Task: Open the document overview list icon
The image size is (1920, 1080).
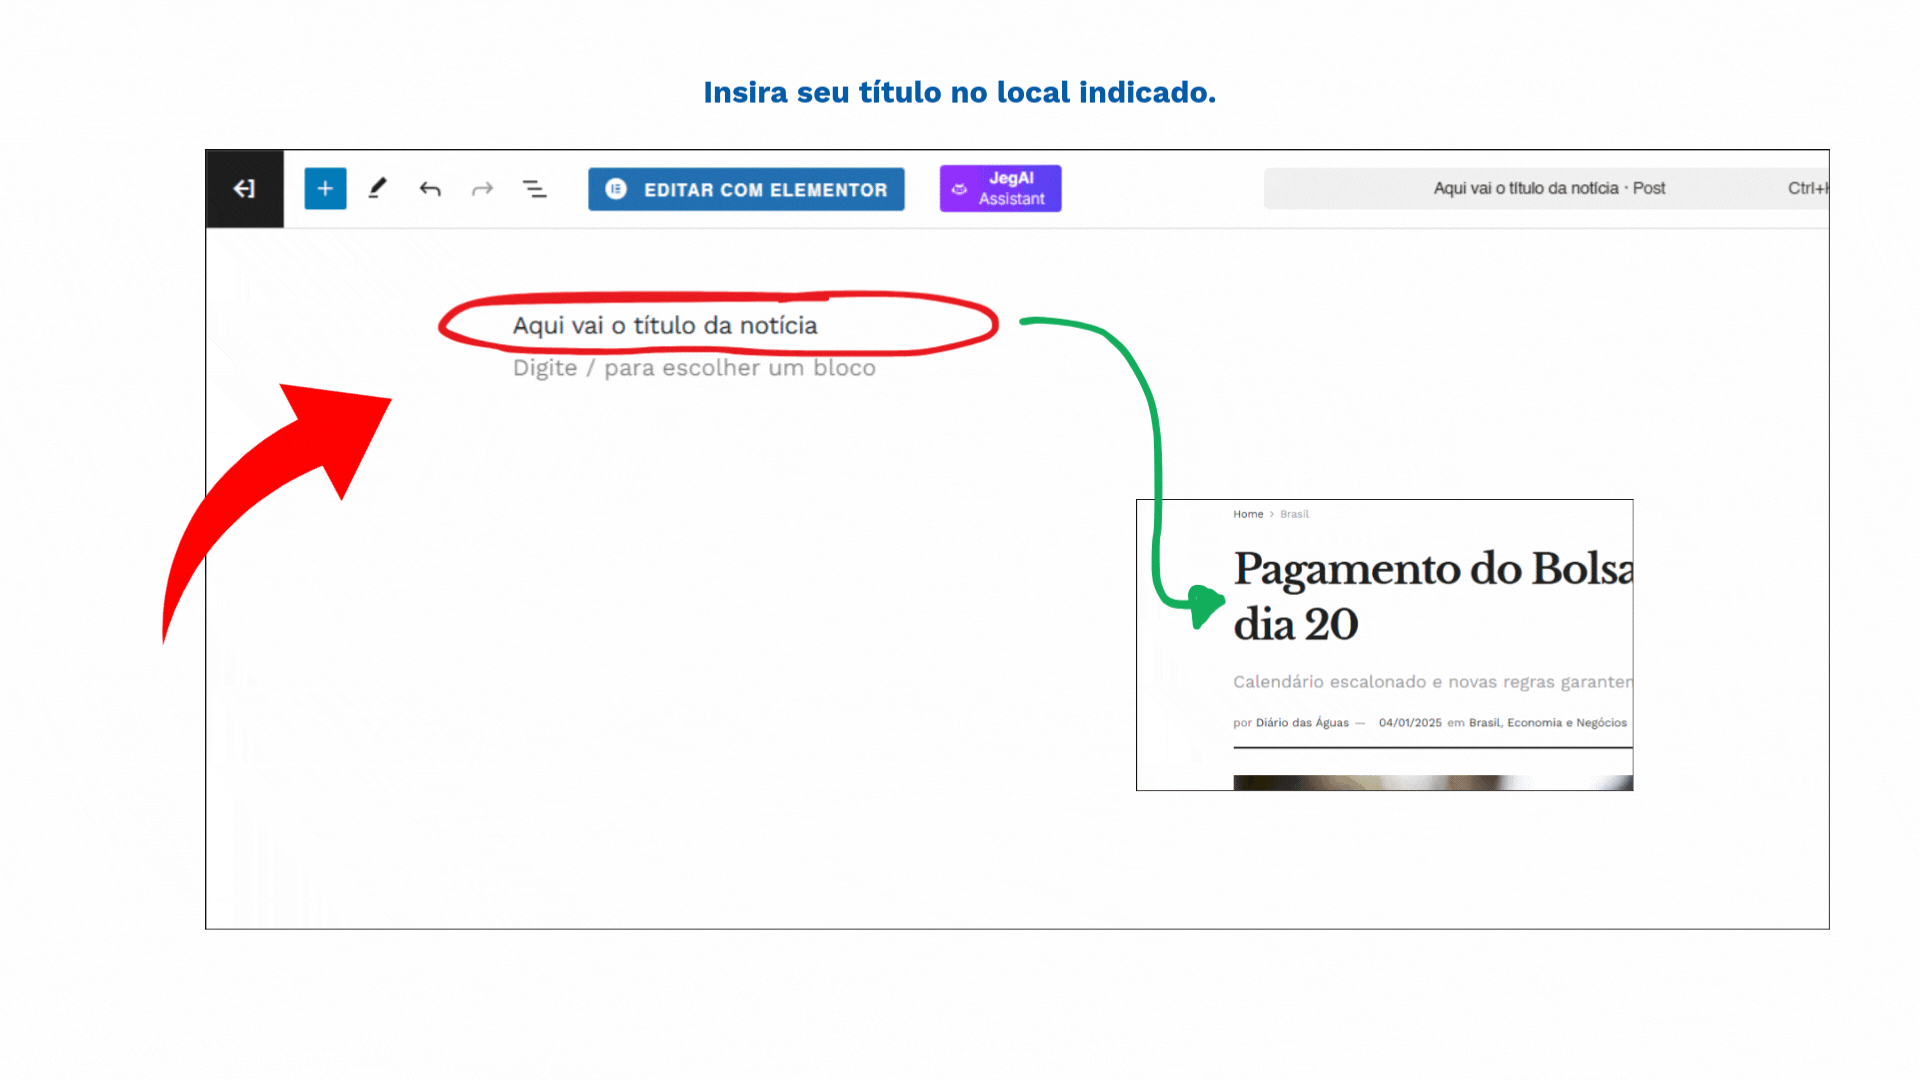Action: [535, 189]
